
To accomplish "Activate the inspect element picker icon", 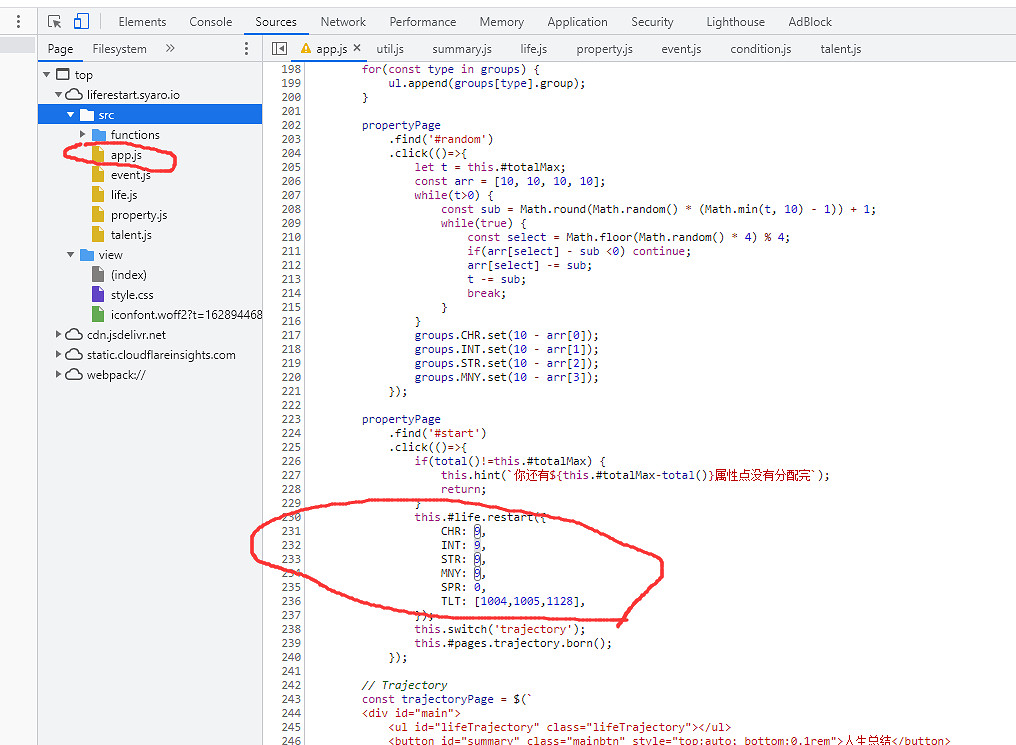I will click(55, 21).
